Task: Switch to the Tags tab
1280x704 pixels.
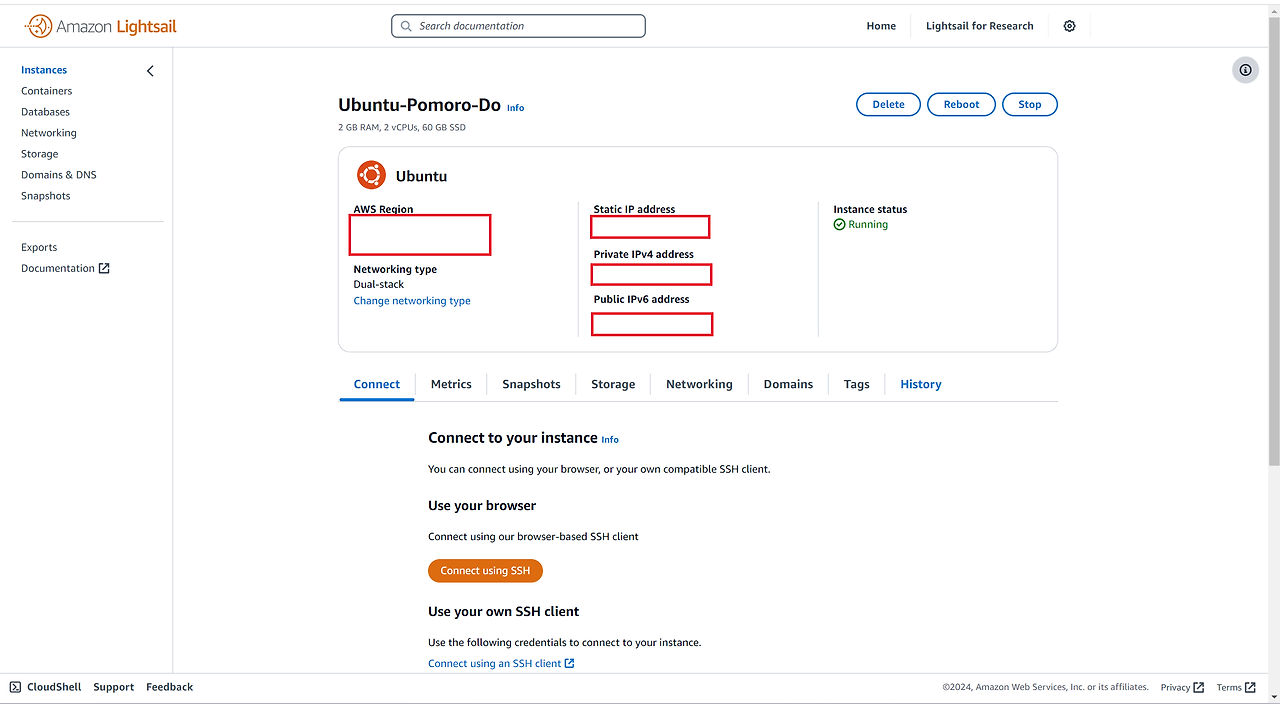Action: (x=857, y=384)
